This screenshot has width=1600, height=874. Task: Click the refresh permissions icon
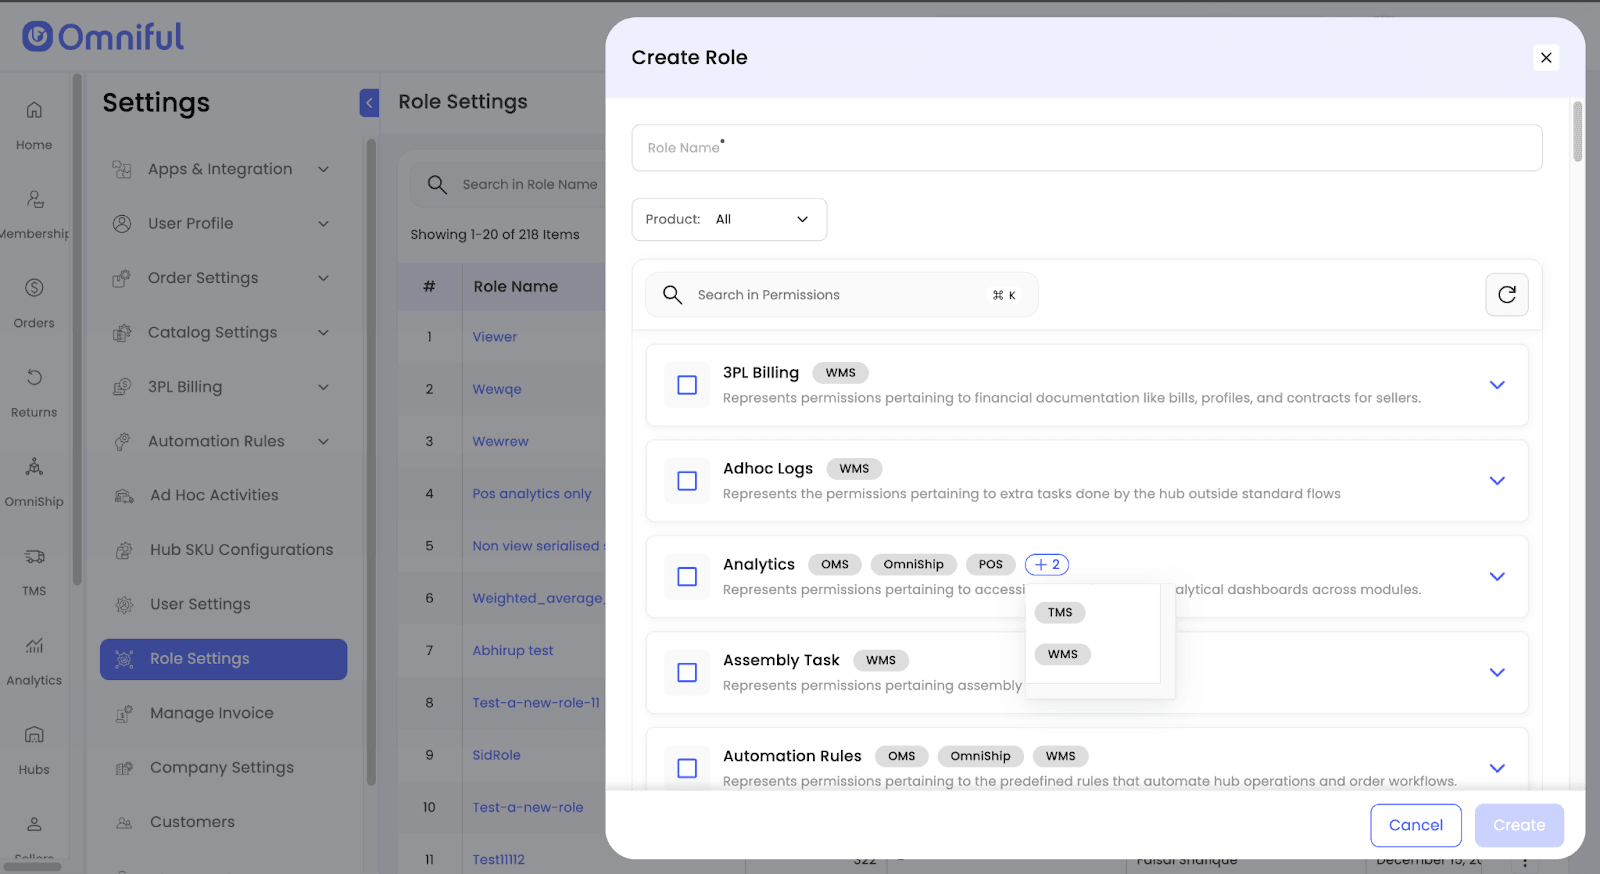1506,295
